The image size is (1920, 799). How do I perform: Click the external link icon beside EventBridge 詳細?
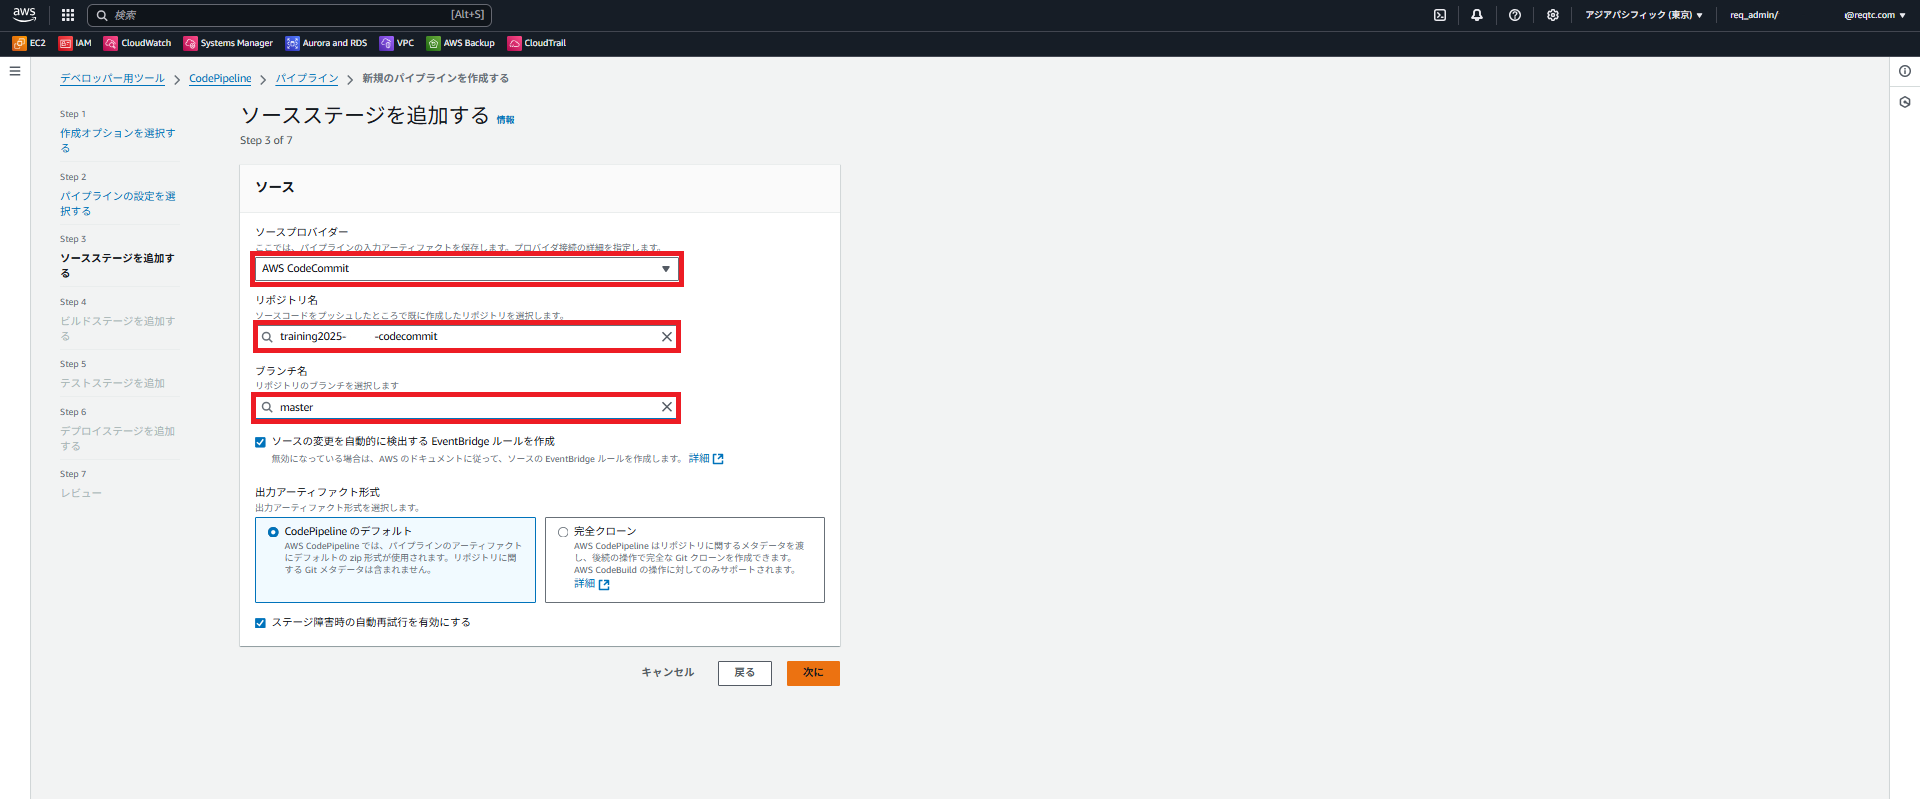(x=718, y=459)
